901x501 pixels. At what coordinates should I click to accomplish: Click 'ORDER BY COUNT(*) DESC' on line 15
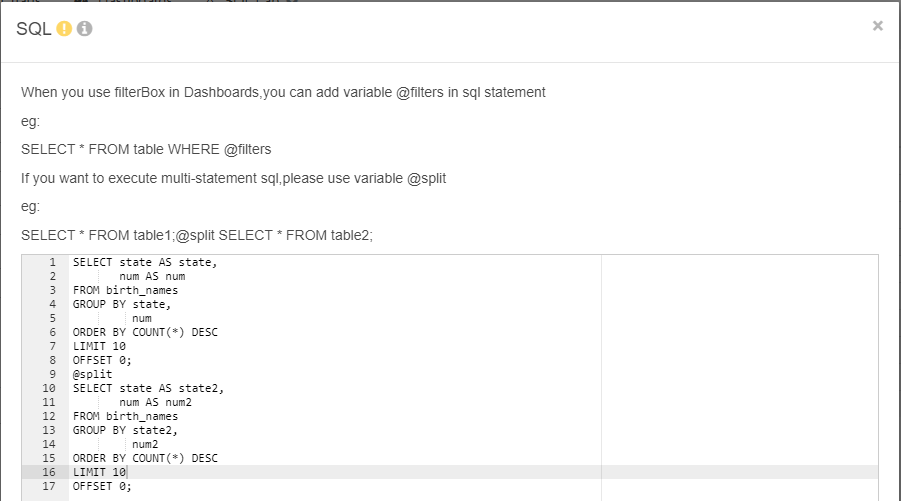(145, 458)
